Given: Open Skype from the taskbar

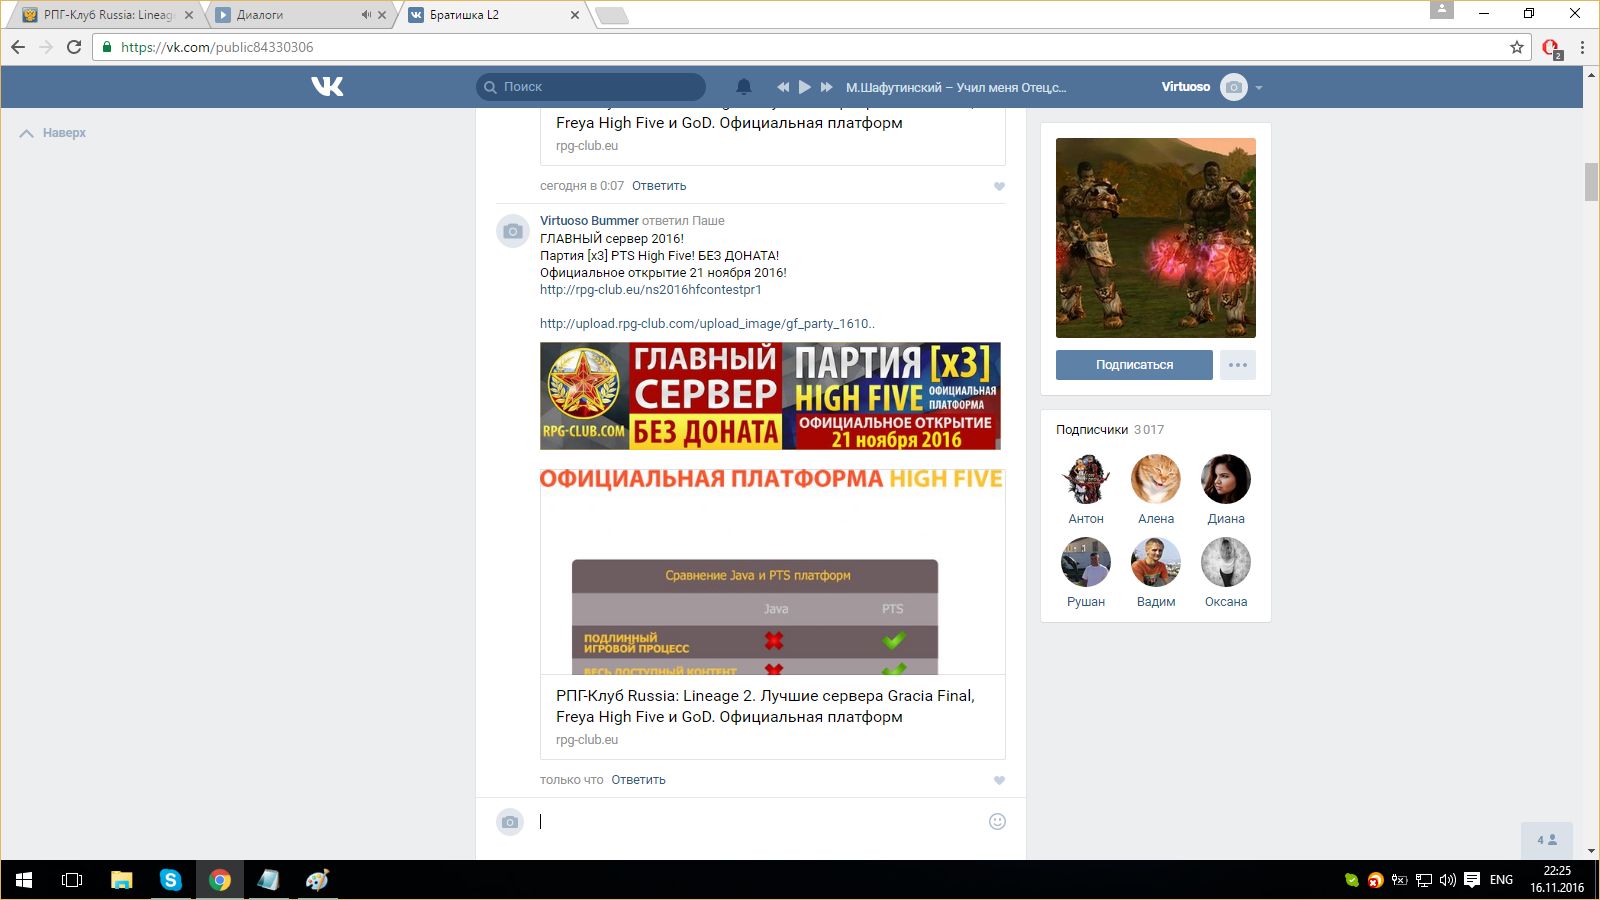Looking at the screenshot, I should [171, 880].
